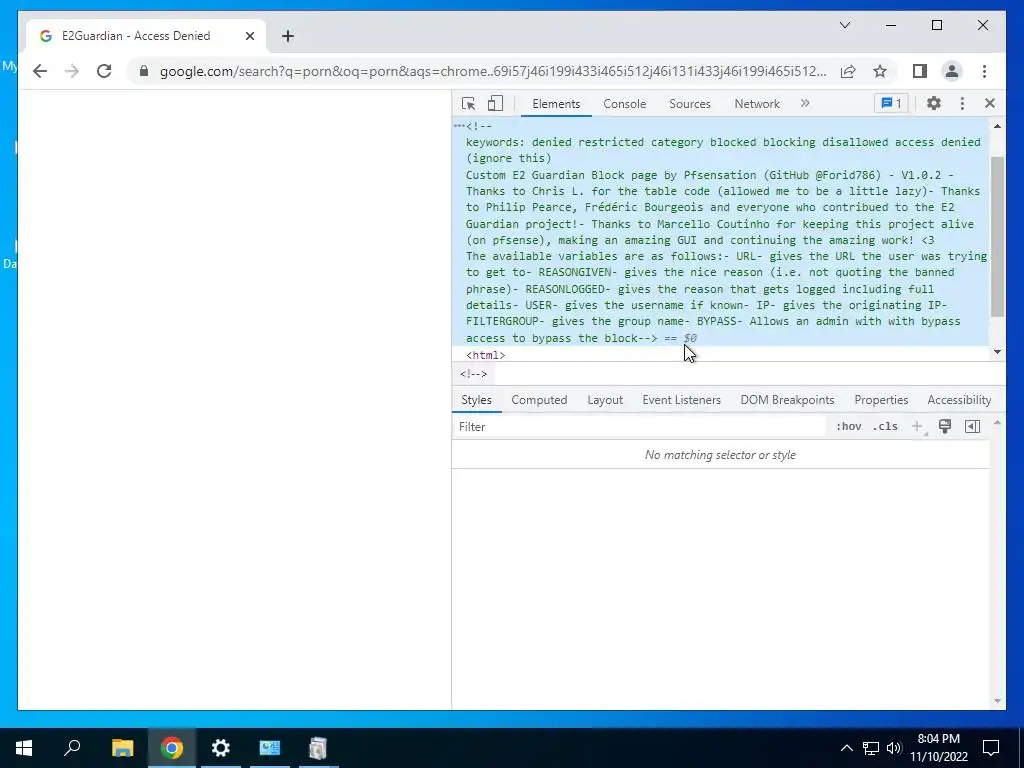
Task: Toggle the rendering emulations brush icon
Action: point(945,426)
